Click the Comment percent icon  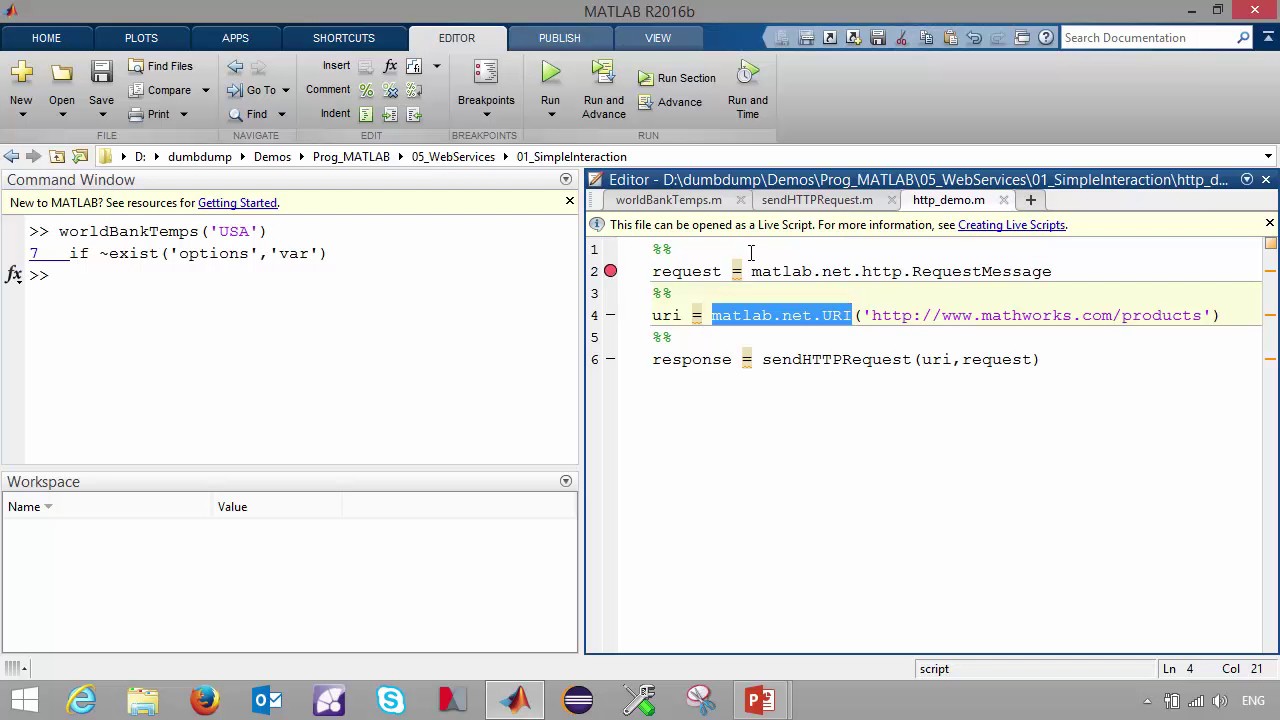366,90
